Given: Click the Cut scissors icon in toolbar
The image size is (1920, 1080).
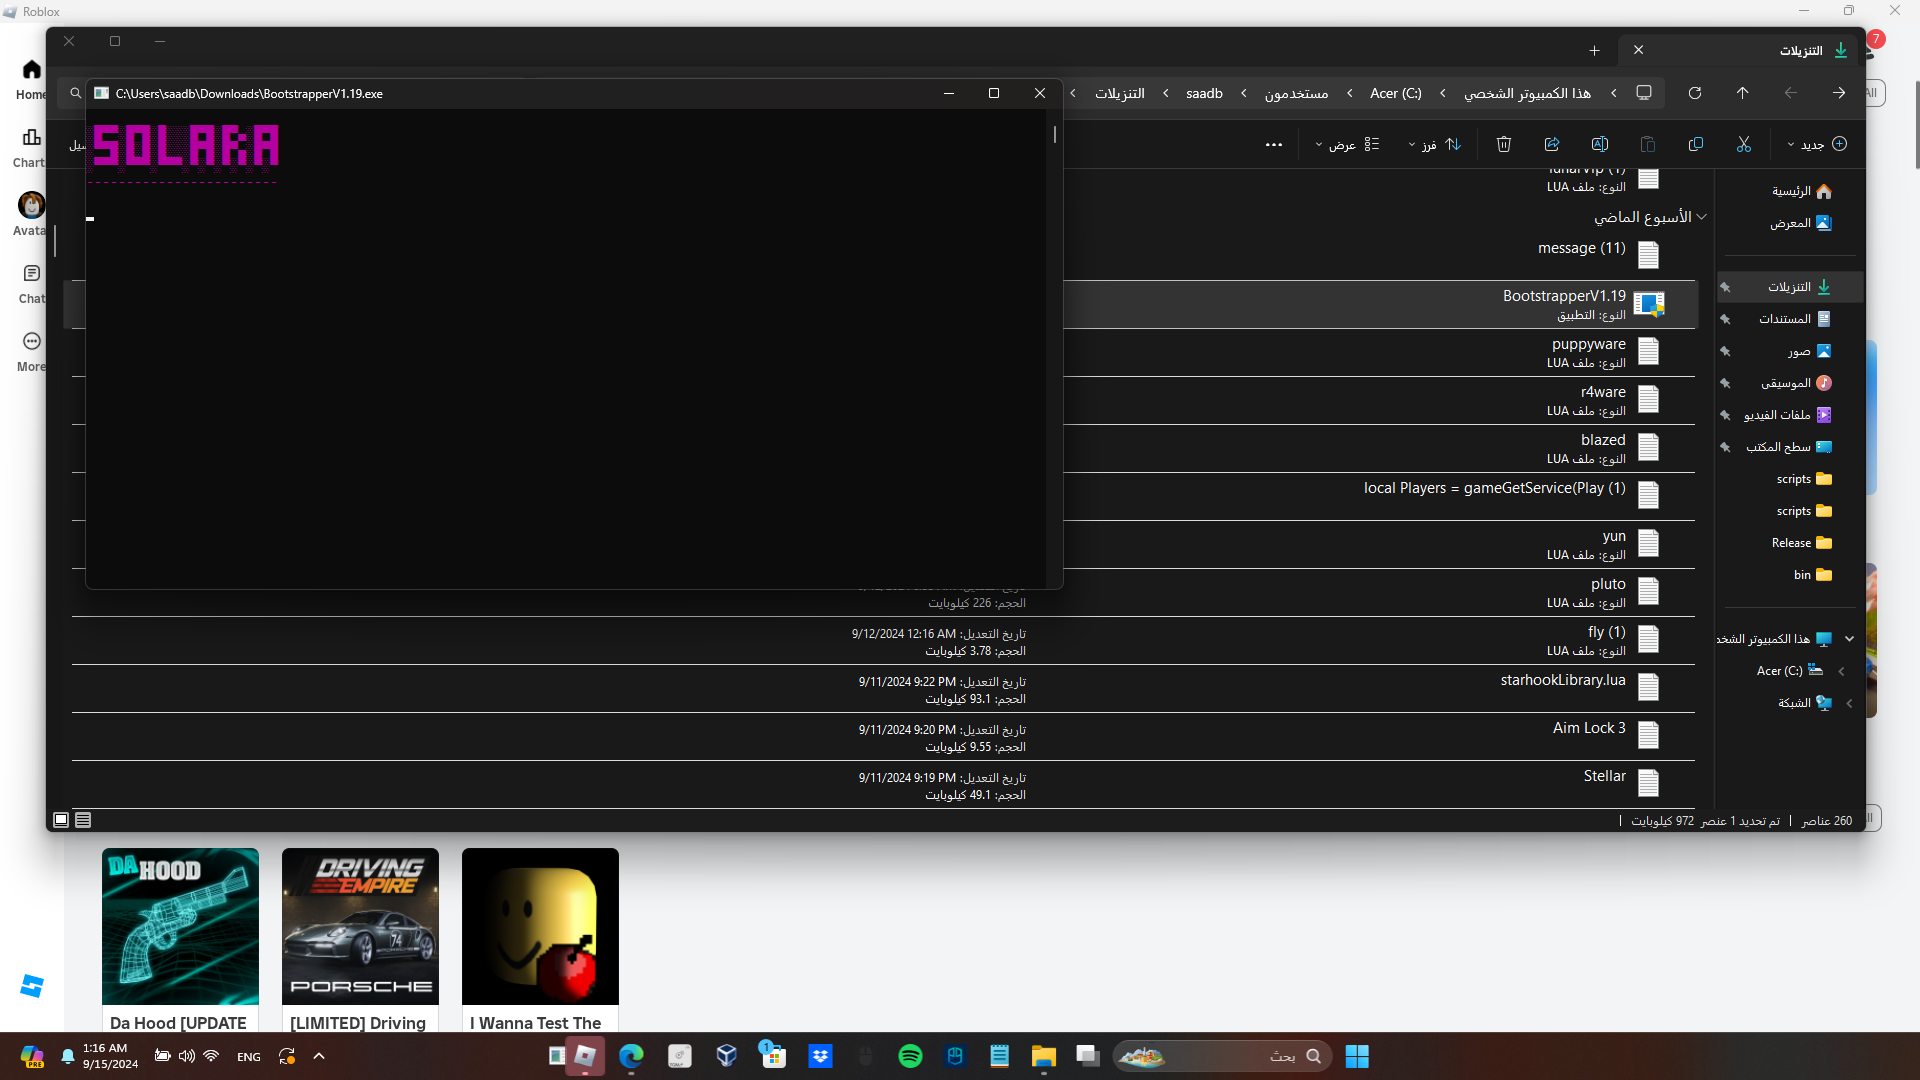Looking at the screenshot, I should 1744,144.
